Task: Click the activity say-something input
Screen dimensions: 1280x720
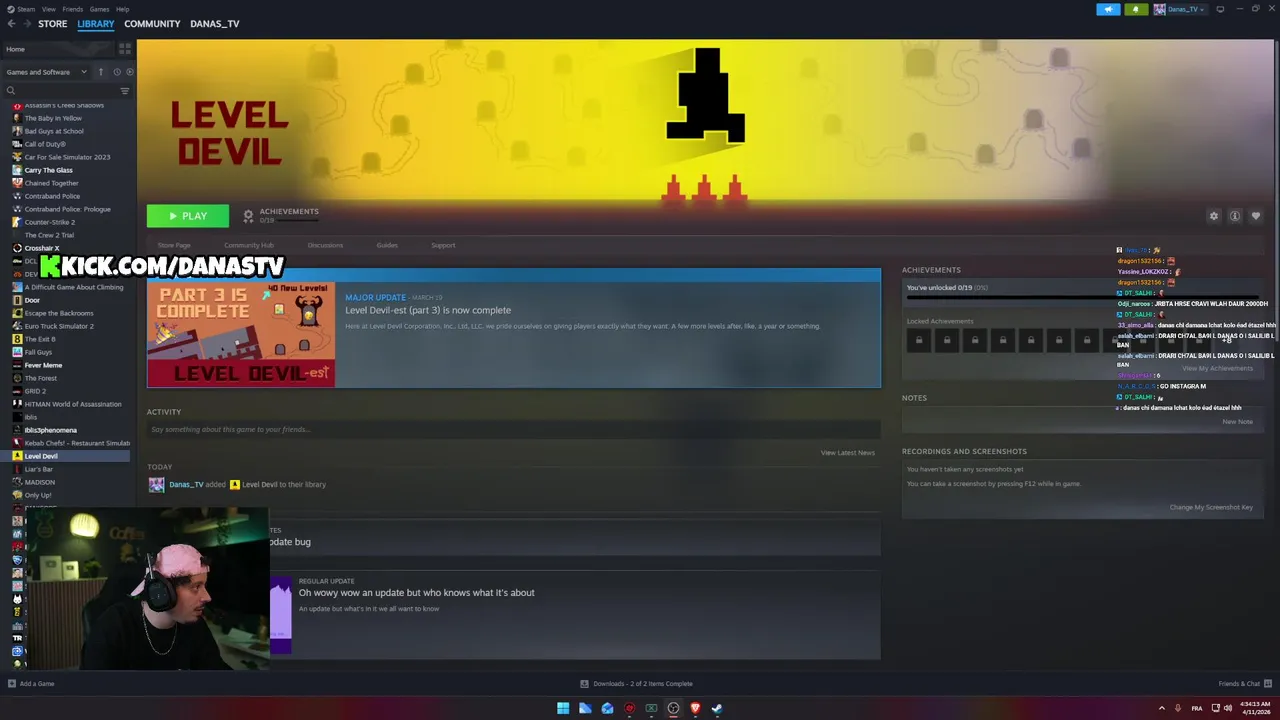Action: pos(514,430)
